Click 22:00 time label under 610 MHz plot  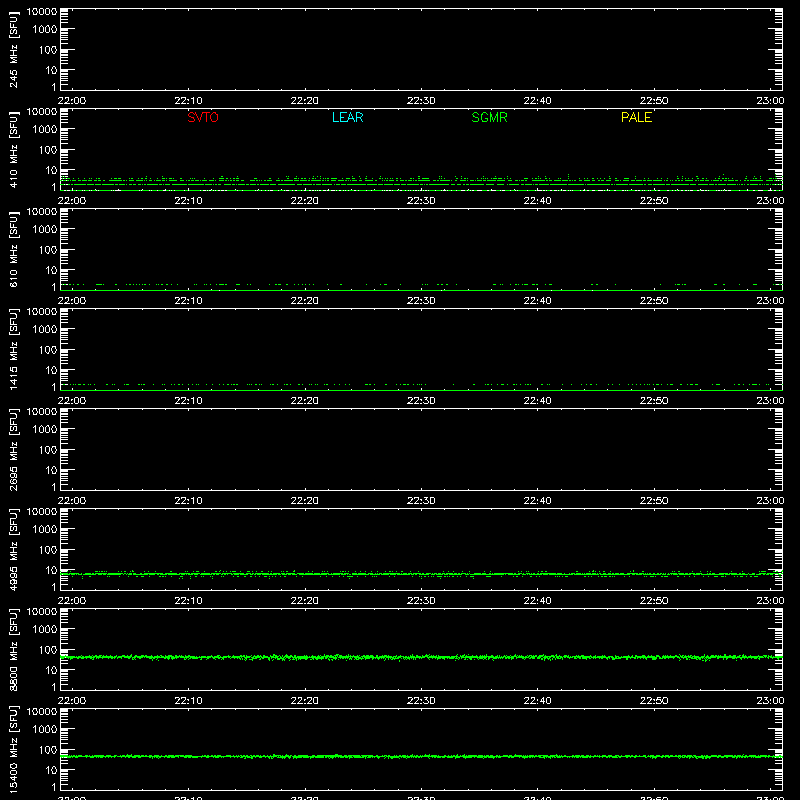[72, 301]
